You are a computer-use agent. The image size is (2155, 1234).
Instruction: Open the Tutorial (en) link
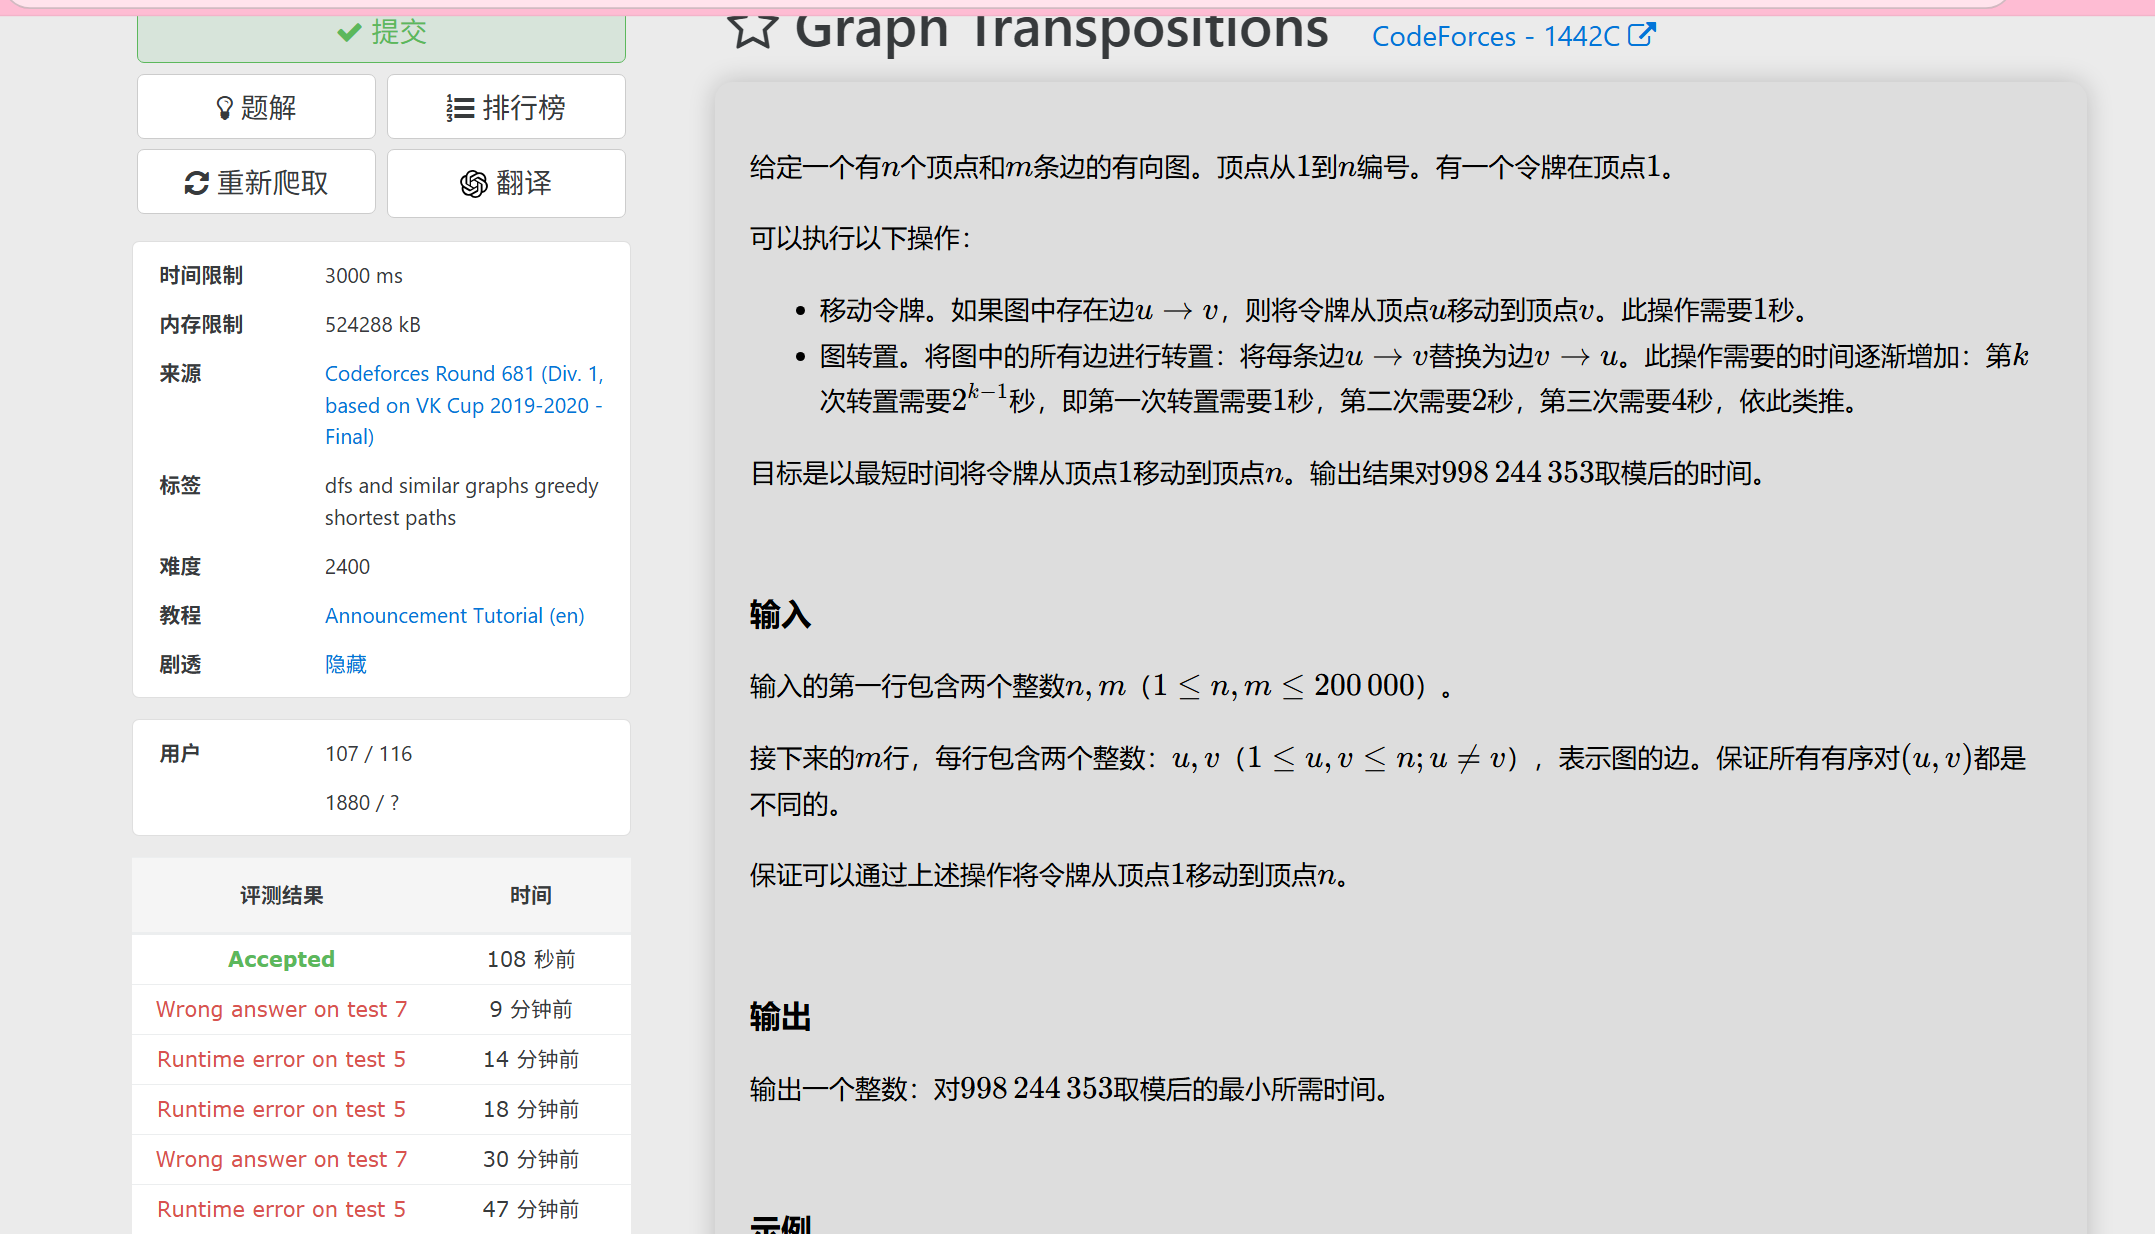click(529, 616)
